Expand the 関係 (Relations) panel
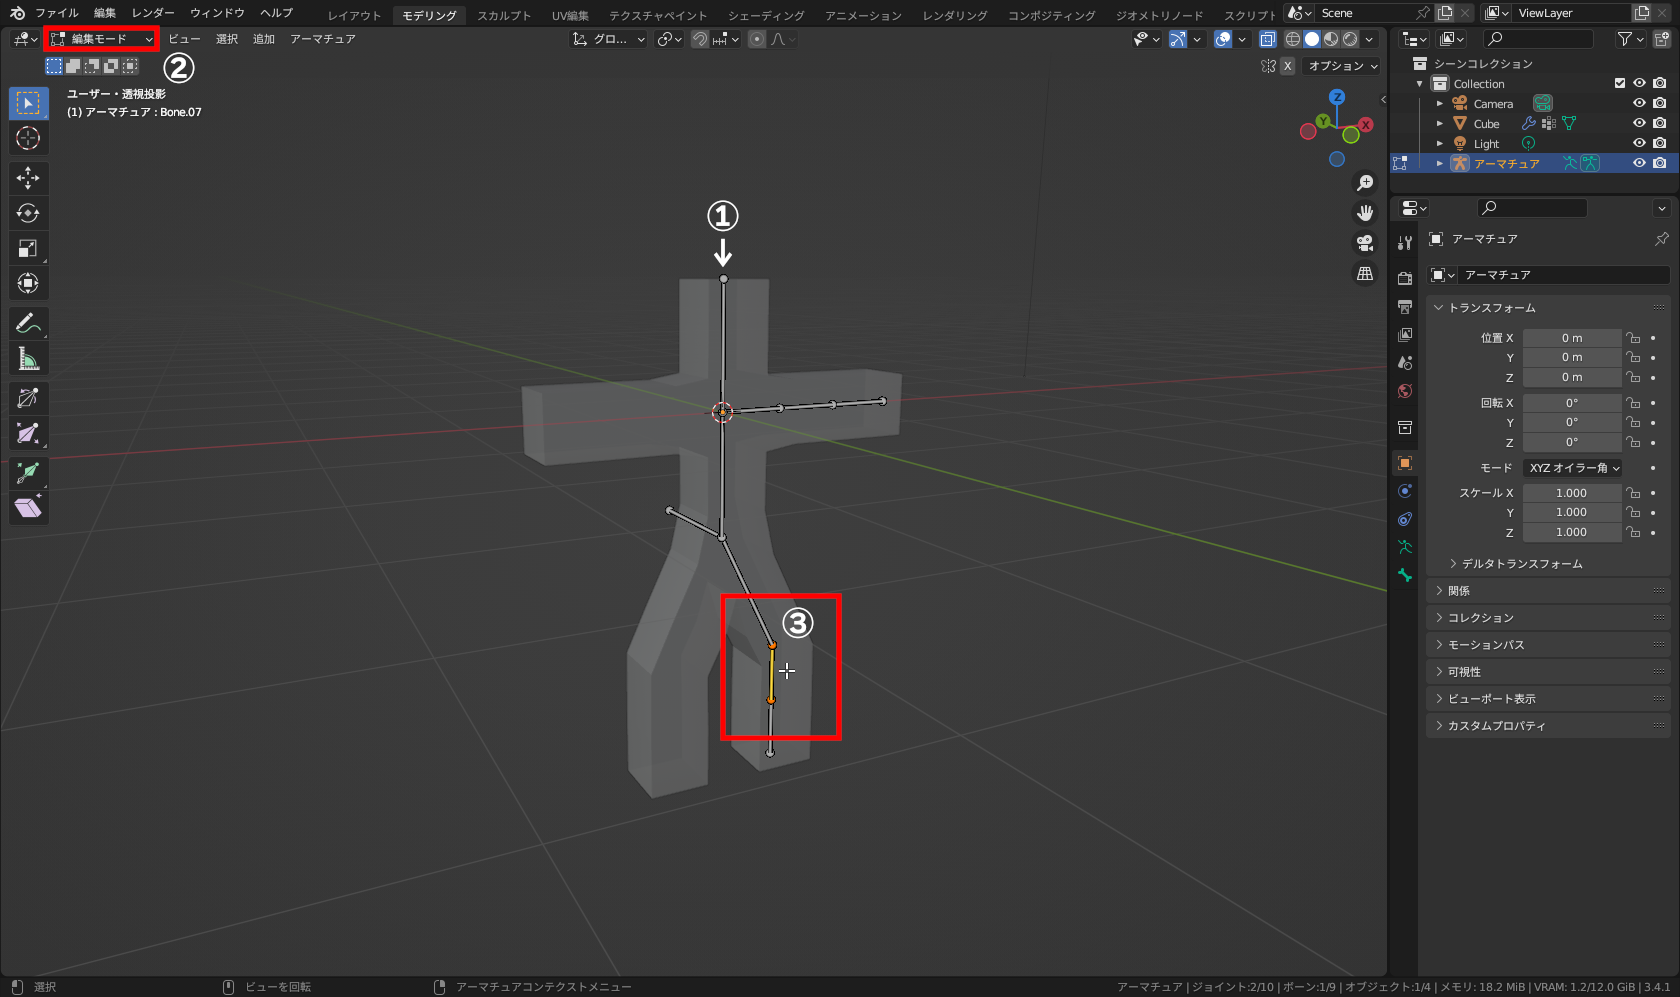The image size is (1680, 997). tap(1548, 591)
